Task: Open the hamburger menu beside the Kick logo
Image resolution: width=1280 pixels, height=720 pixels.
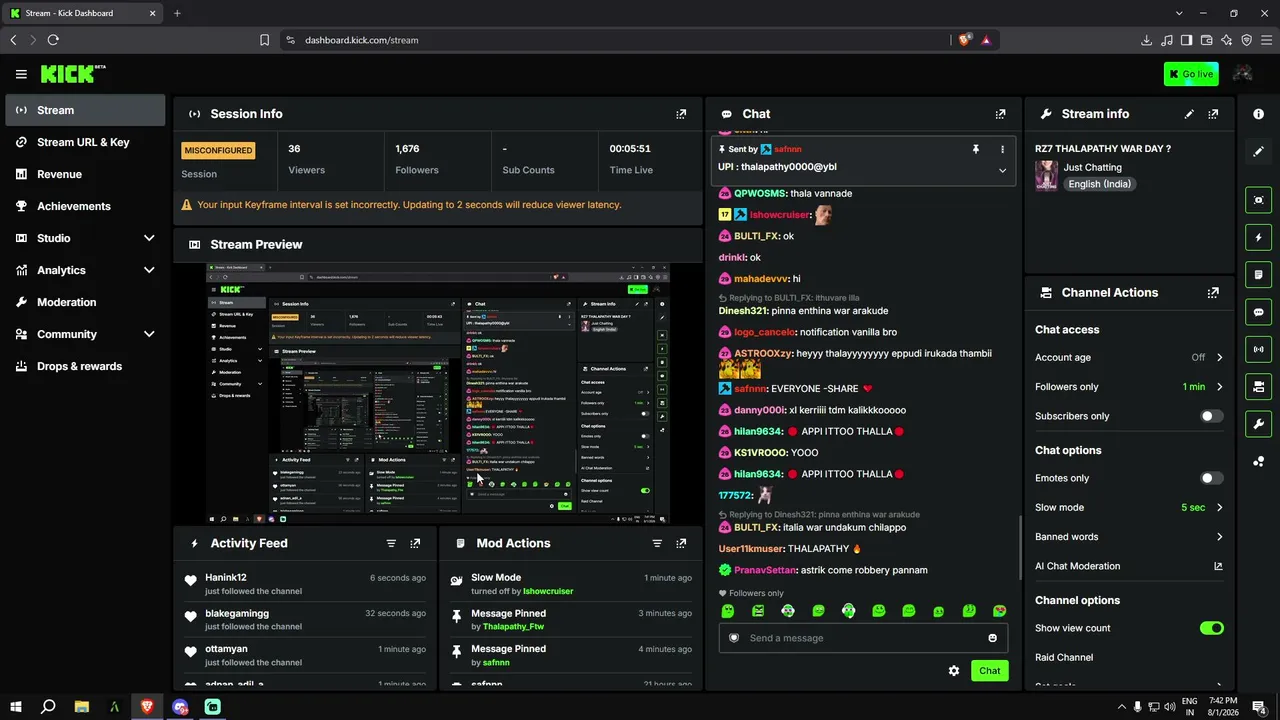Action: tap(21, 74)
